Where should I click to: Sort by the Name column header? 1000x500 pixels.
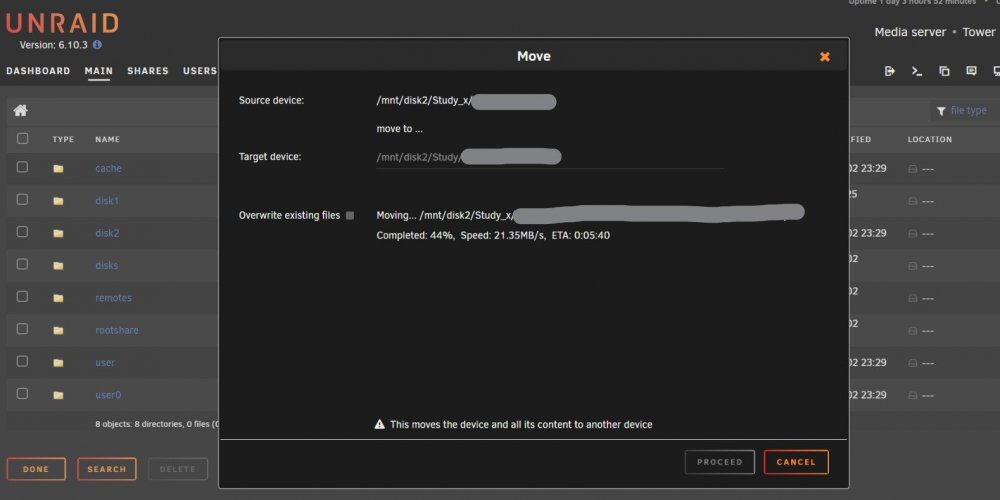[107, 139]
